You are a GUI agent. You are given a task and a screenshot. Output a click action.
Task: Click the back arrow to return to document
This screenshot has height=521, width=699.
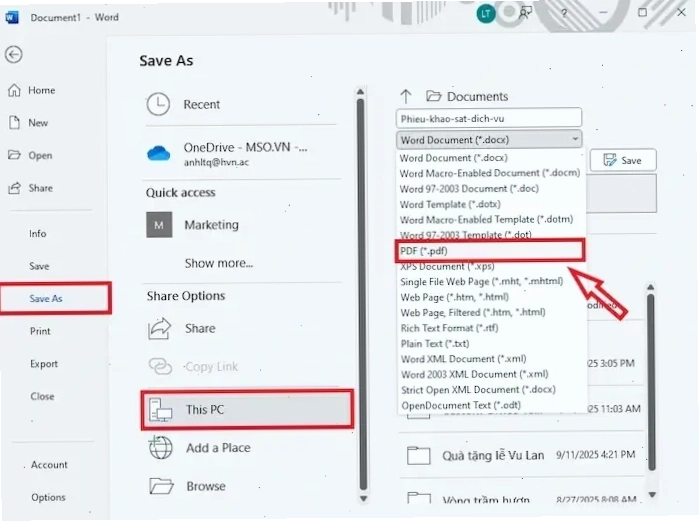pos(14,55)
